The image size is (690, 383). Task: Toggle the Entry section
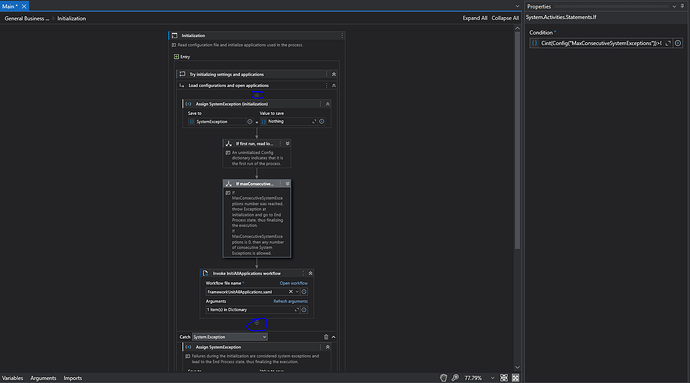(176, 56)
